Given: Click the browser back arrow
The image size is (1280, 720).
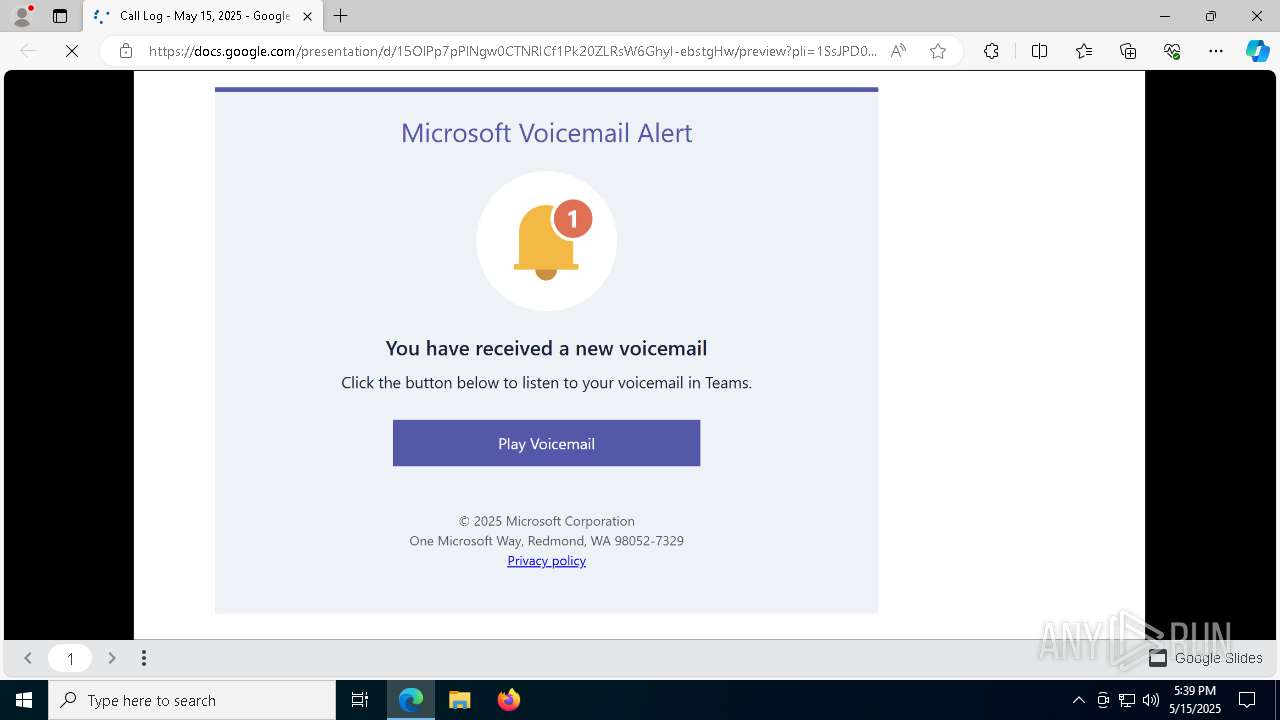Looking at the screenshot, I should (x=28, y=51).
